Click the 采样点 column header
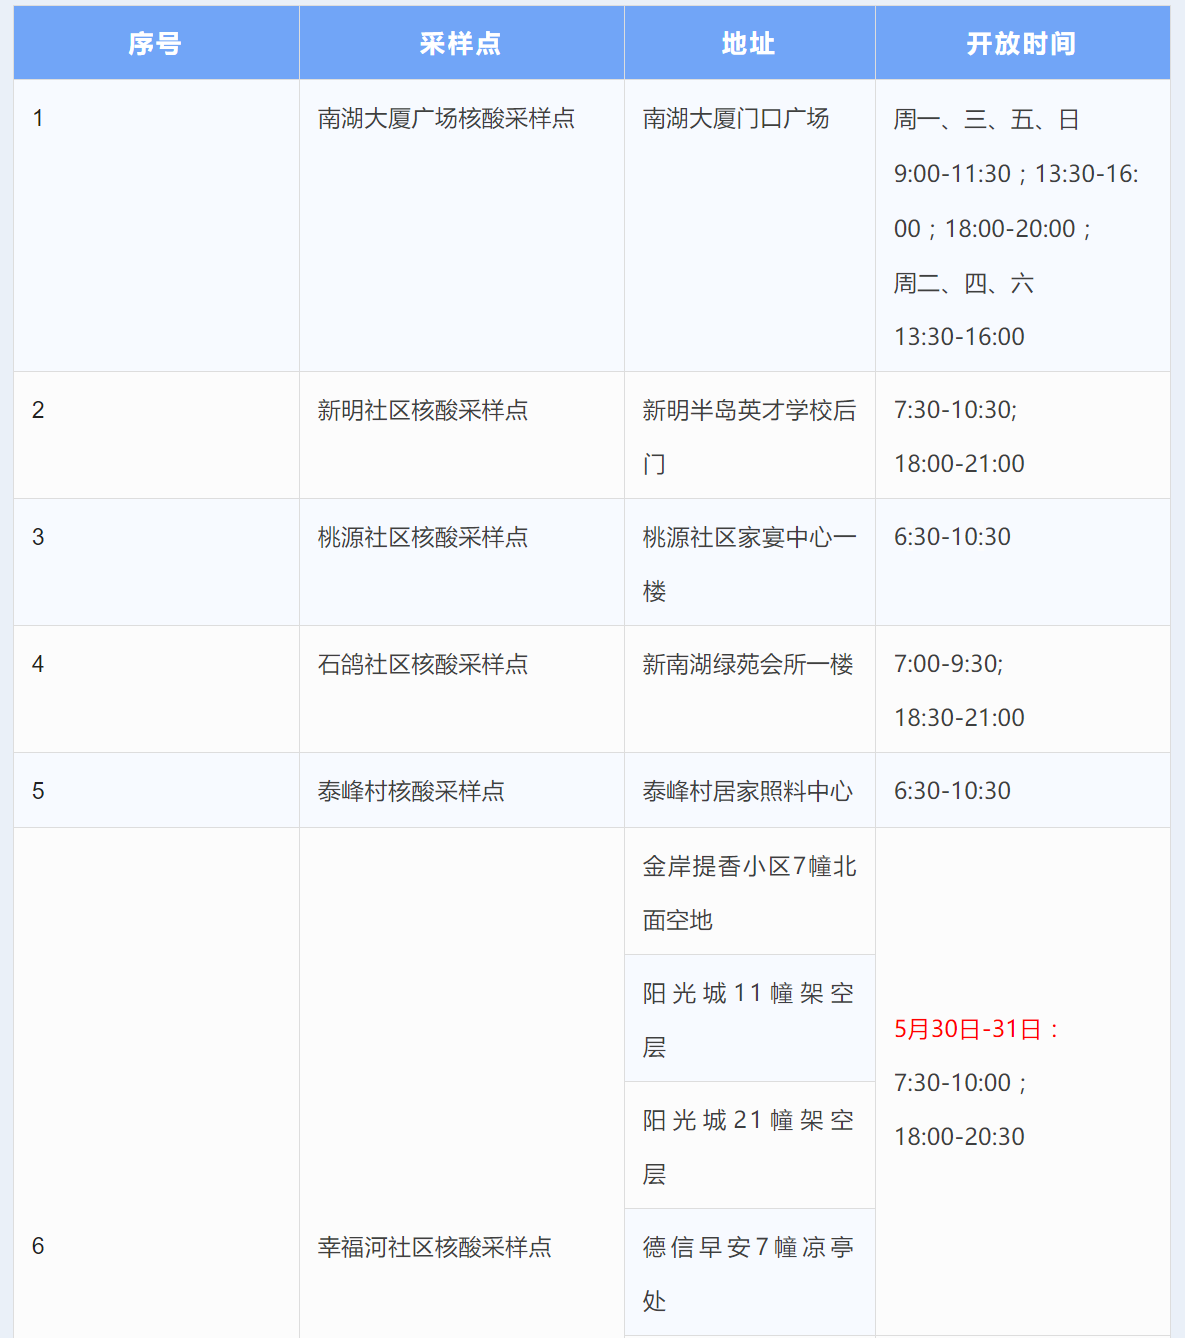Viewport: 1185px width, 1338px height. click(x=460, y=44)
